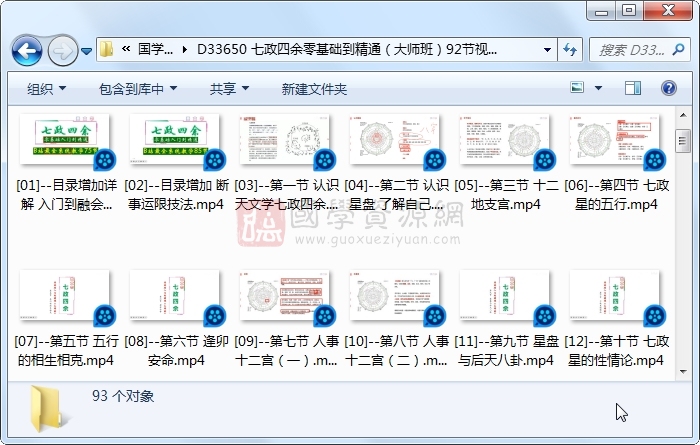Click the video badge icon on file [10]

[x=435, y=316]
